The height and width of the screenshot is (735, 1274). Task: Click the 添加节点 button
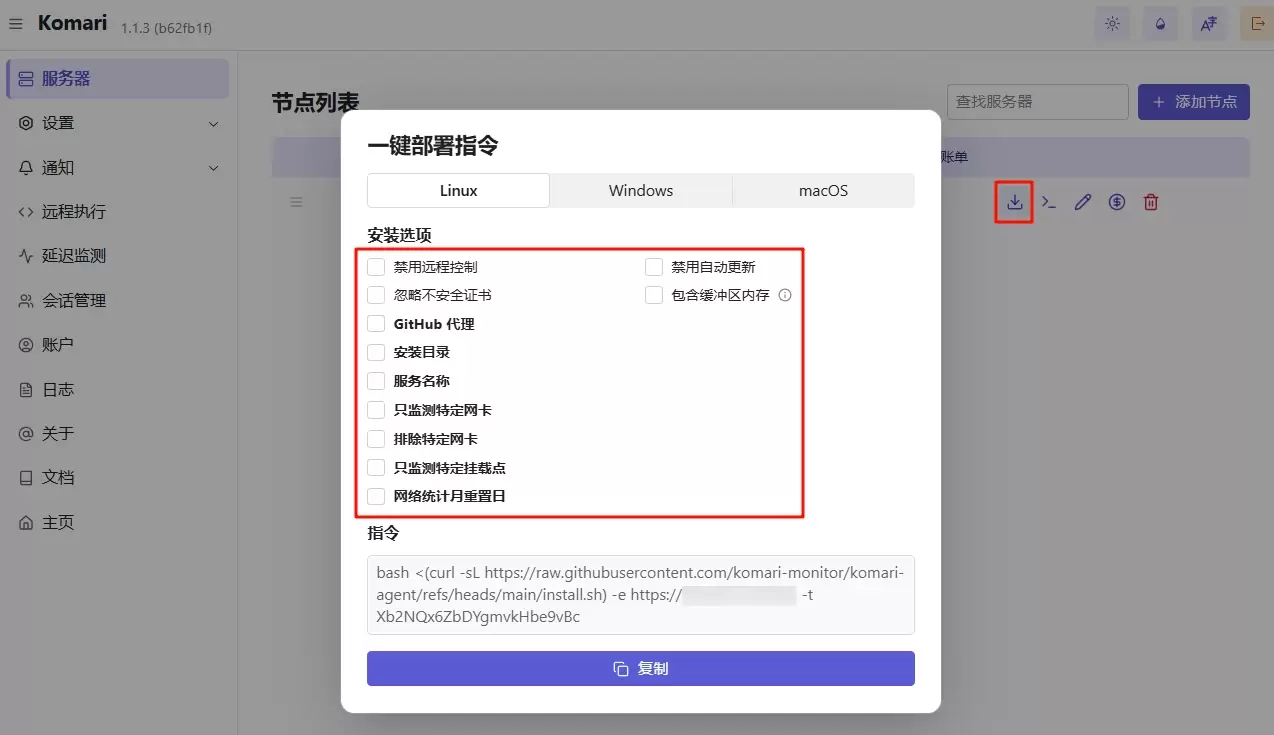[x=1194, y=102]
